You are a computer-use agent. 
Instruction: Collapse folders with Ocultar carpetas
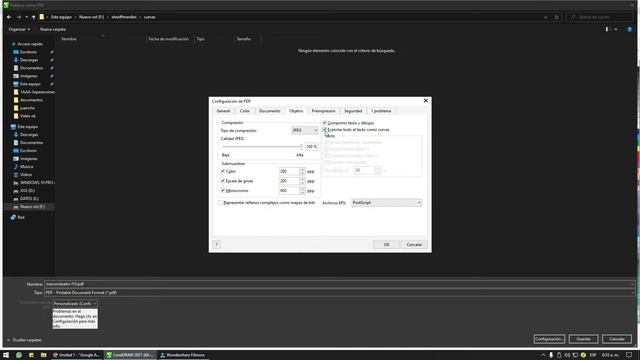point(24,340)
